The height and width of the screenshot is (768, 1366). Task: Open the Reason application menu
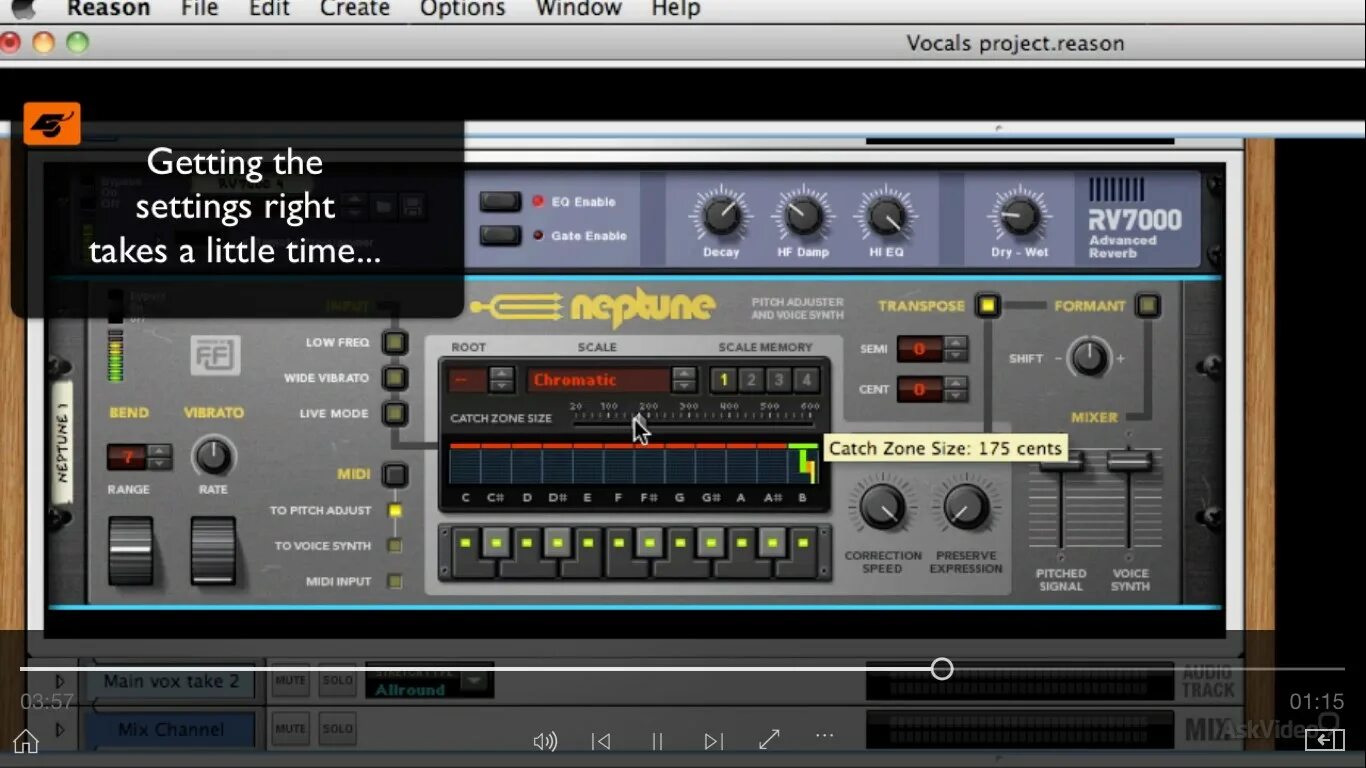(108, 9)
